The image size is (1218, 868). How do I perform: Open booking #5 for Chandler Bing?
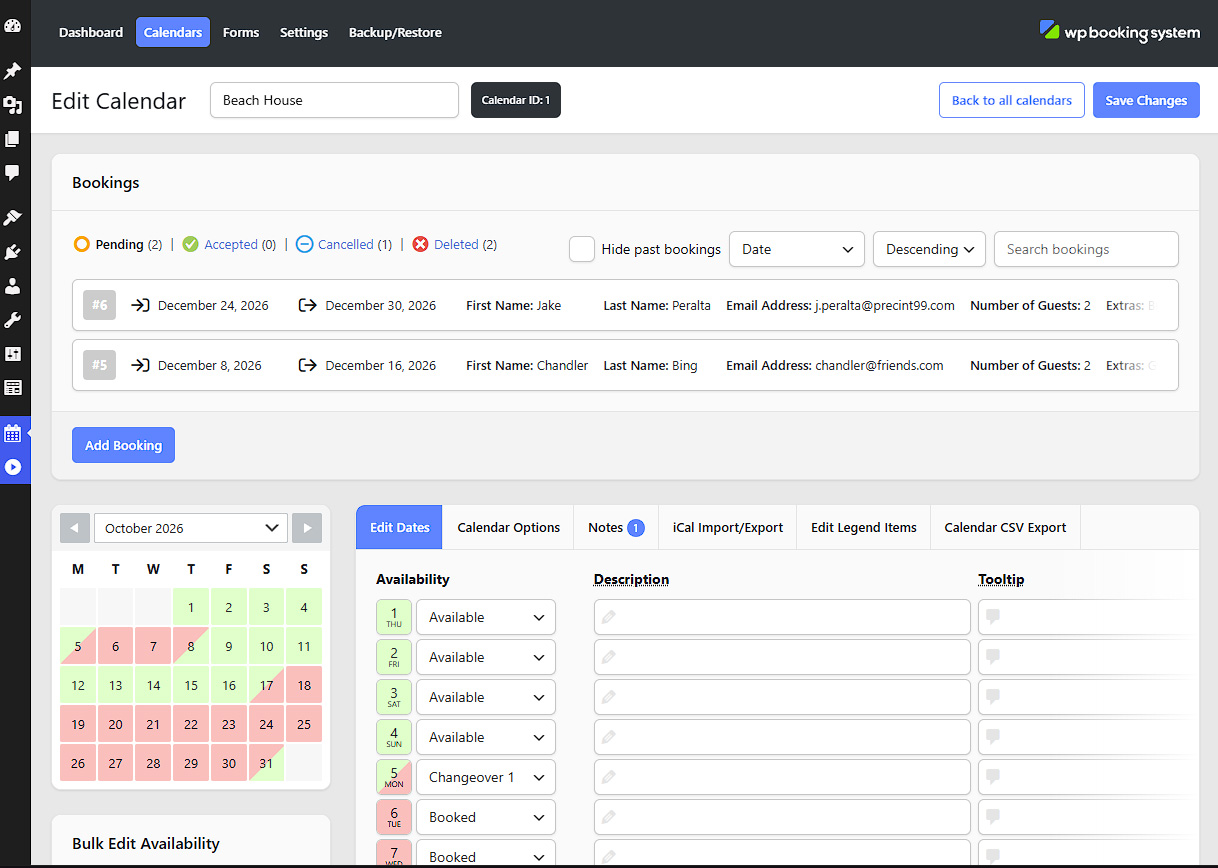625,365
